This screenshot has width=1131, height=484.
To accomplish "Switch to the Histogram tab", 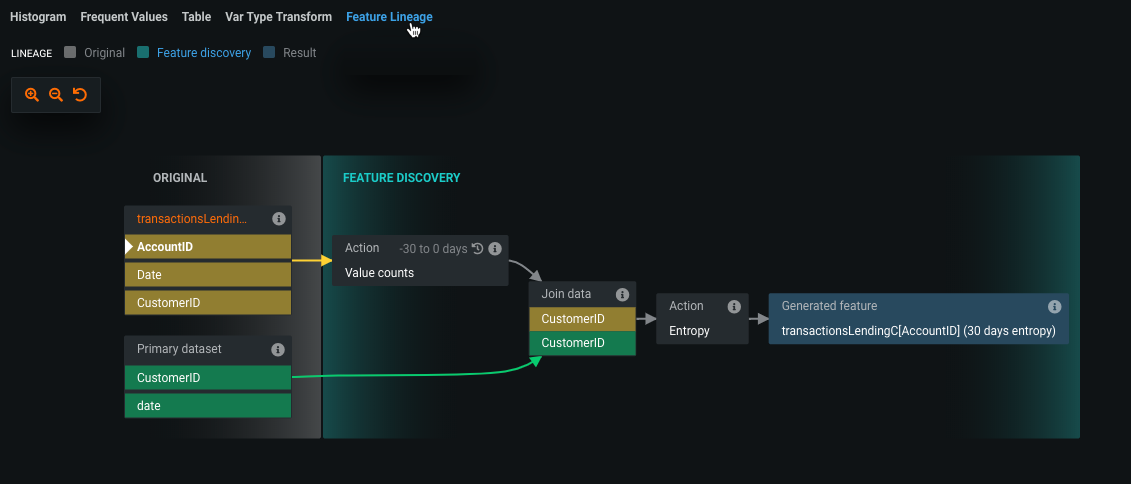I will point(38,17).
